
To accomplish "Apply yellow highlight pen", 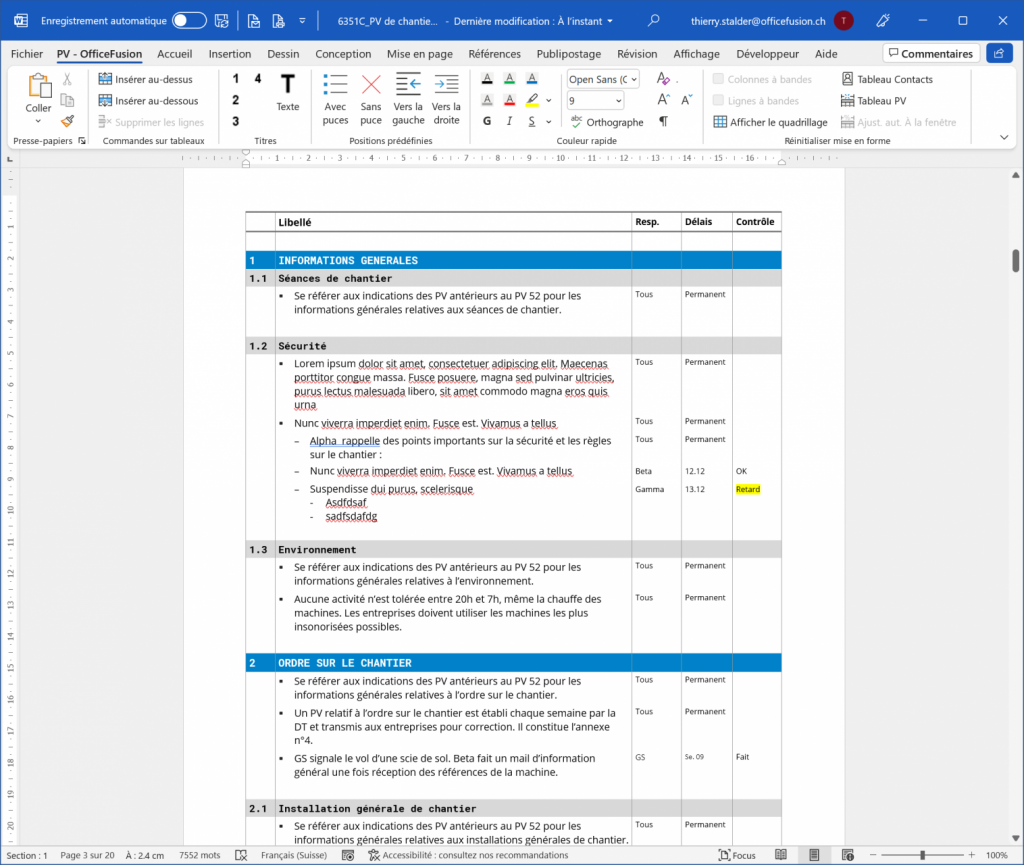I will click(532, 101).
